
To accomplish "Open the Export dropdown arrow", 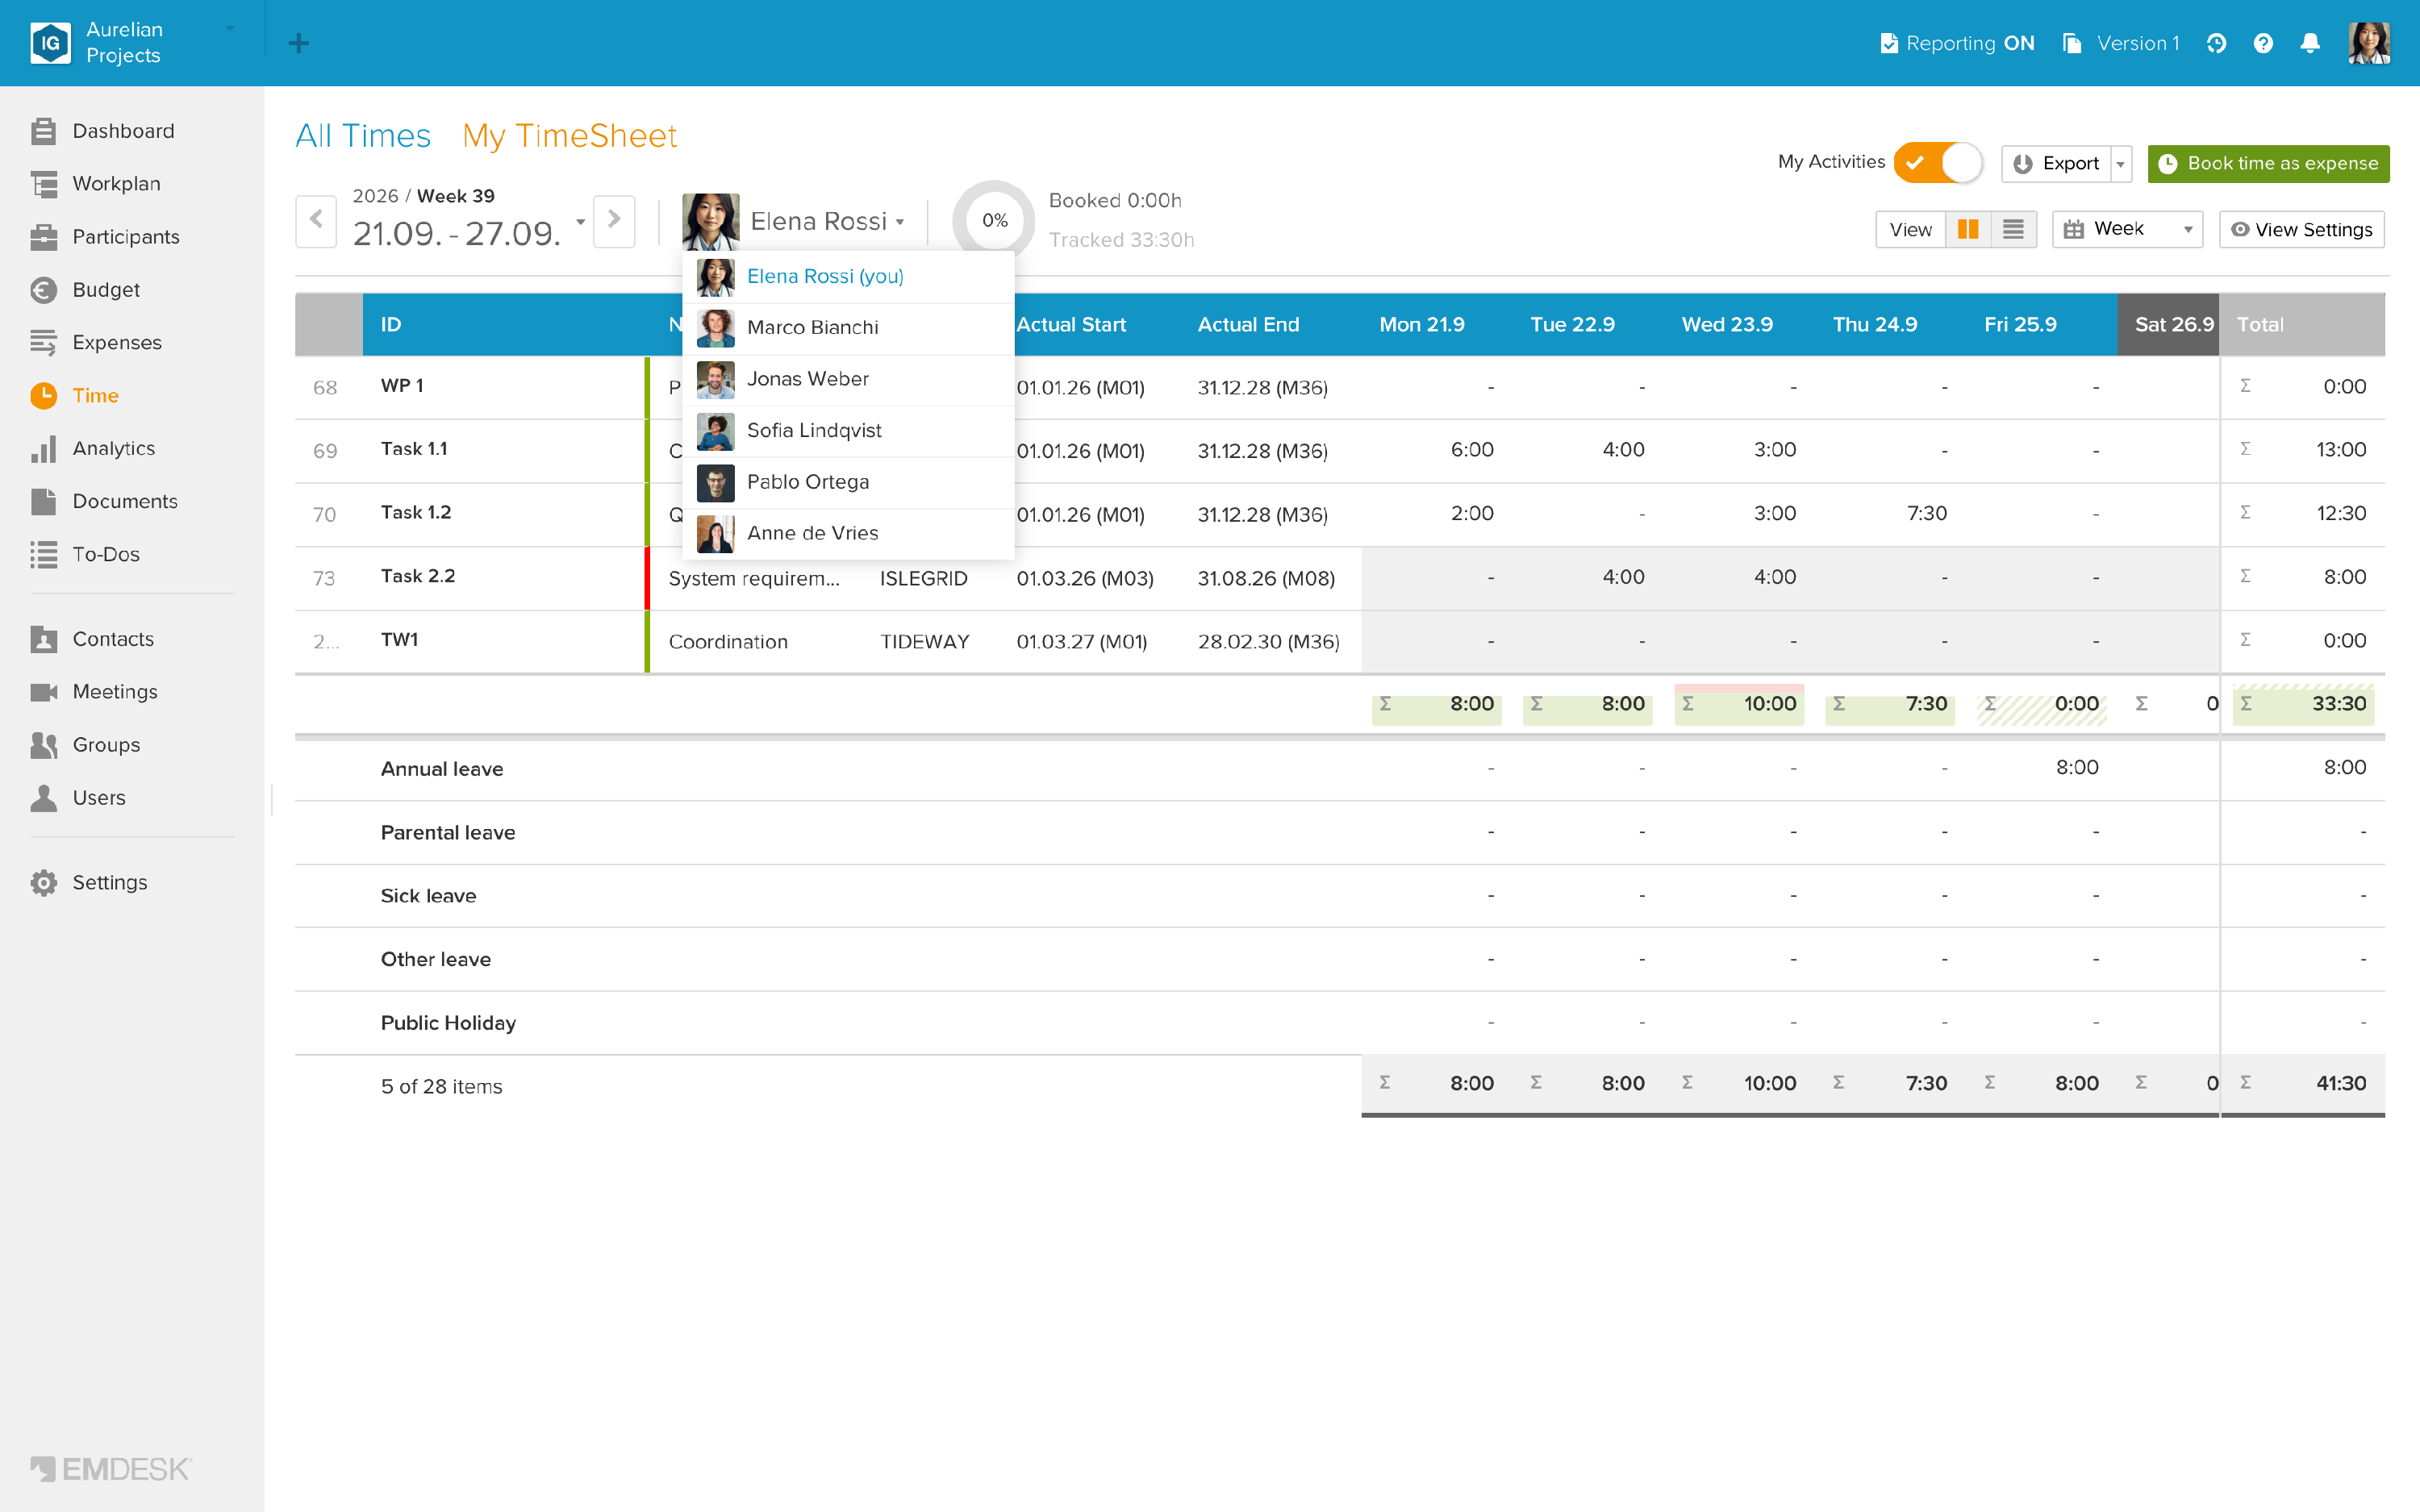I will (x=2121, y=164).
